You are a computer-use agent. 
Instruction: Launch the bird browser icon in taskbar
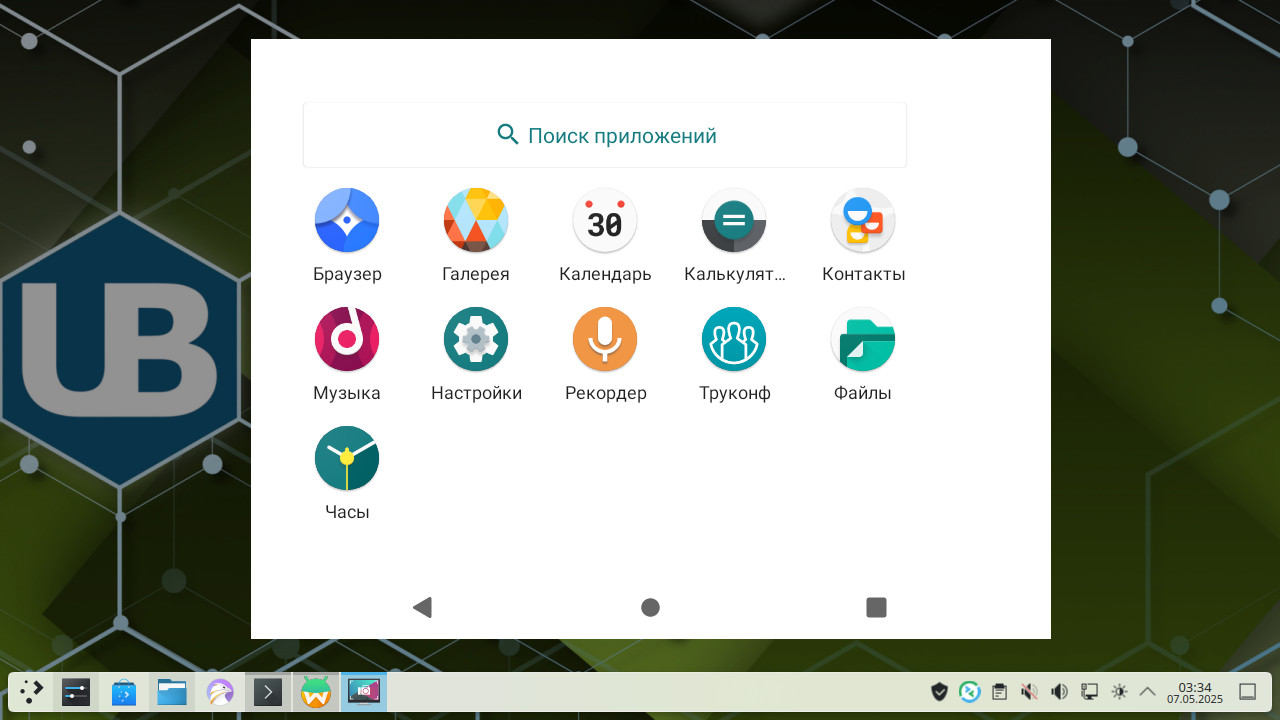[220, 692]
